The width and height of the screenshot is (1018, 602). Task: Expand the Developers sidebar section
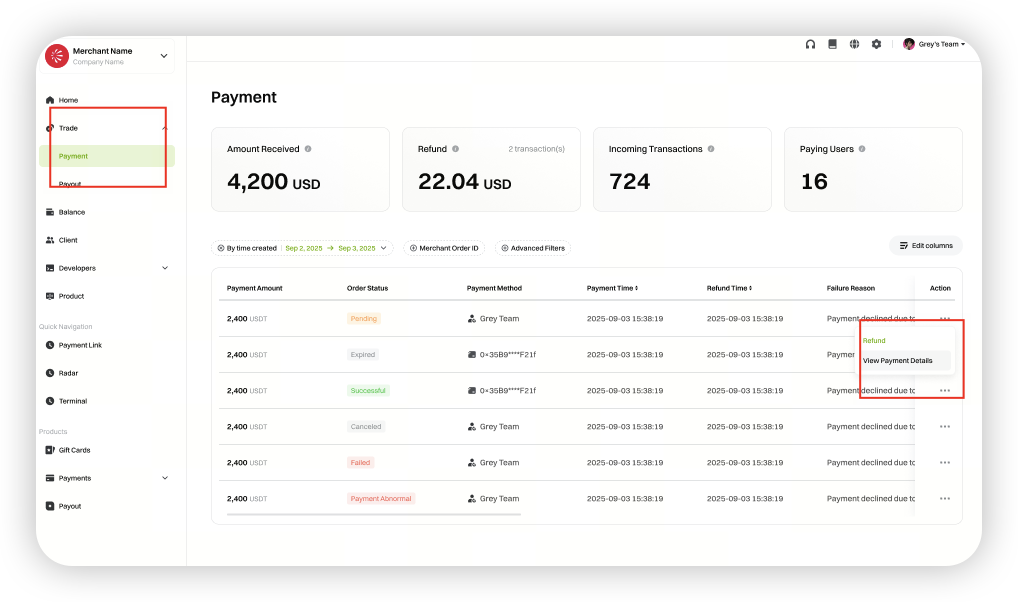(165, 268)
